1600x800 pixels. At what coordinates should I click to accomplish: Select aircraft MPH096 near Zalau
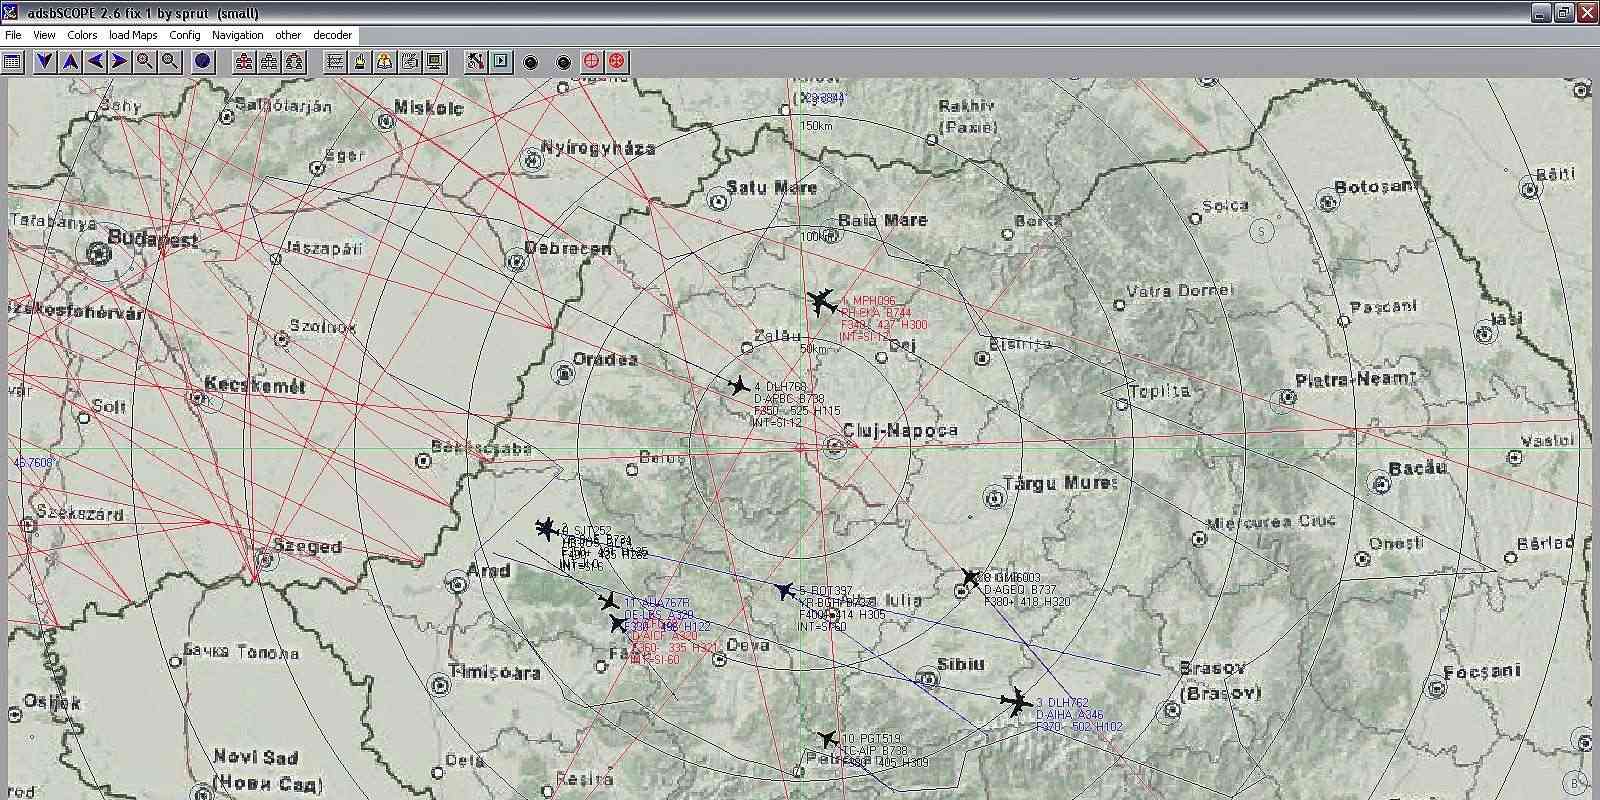click(821, 300)
